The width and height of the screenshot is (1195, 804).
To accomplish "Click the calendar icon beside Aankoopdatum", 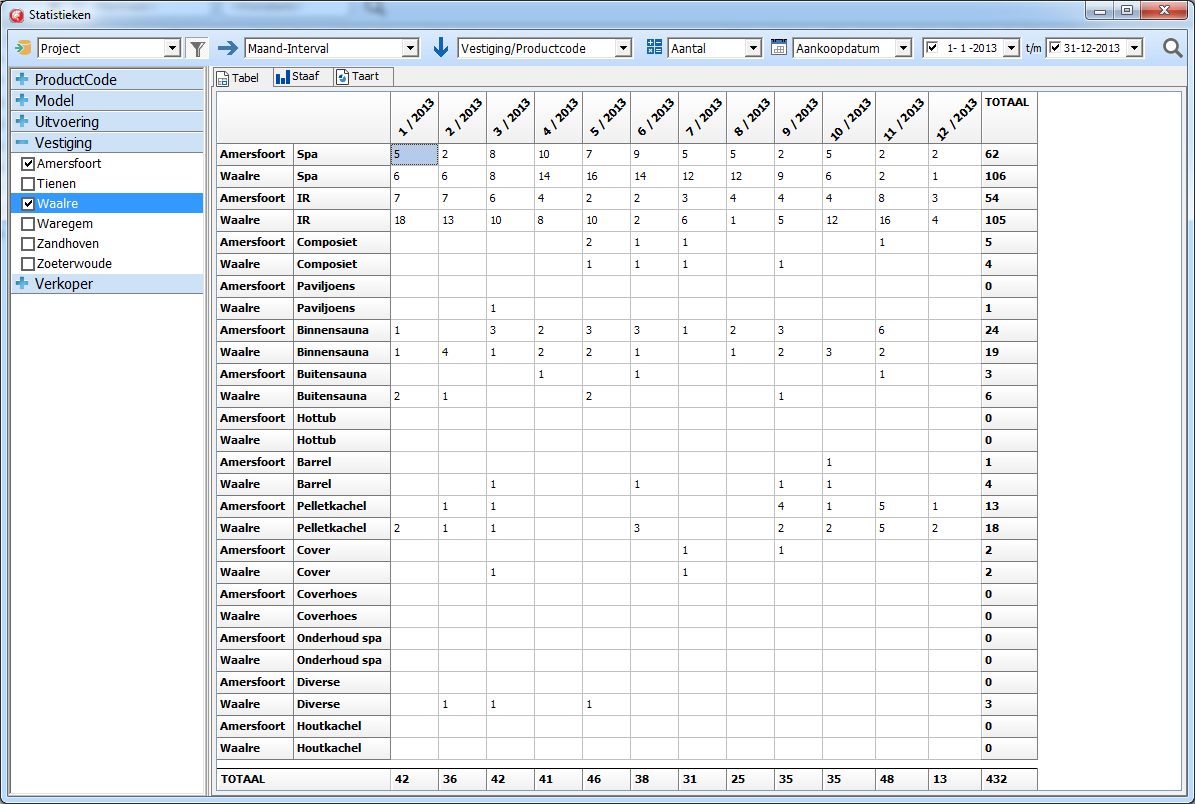I will [x=780, y=48].
